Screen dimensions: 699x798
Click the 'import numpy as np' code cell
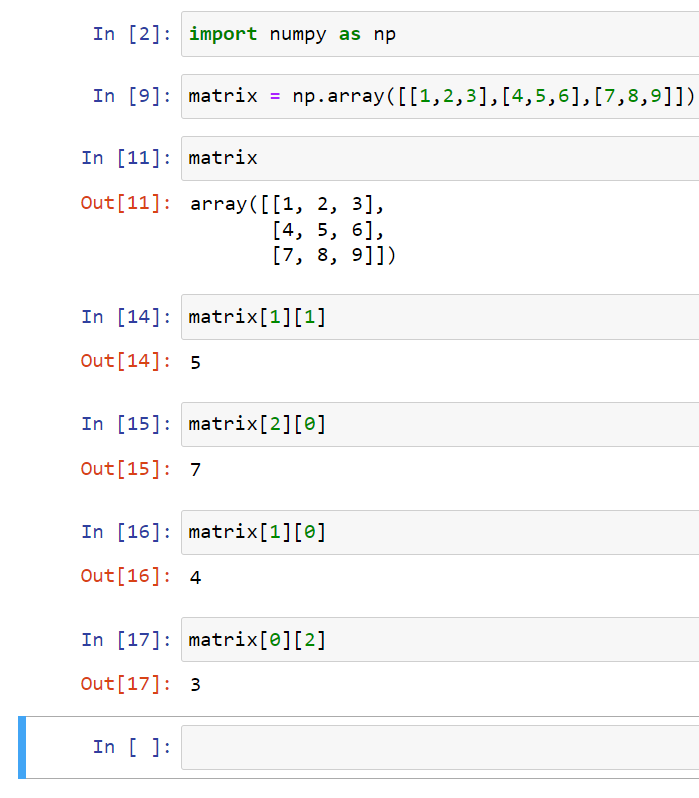coord(440,34)
